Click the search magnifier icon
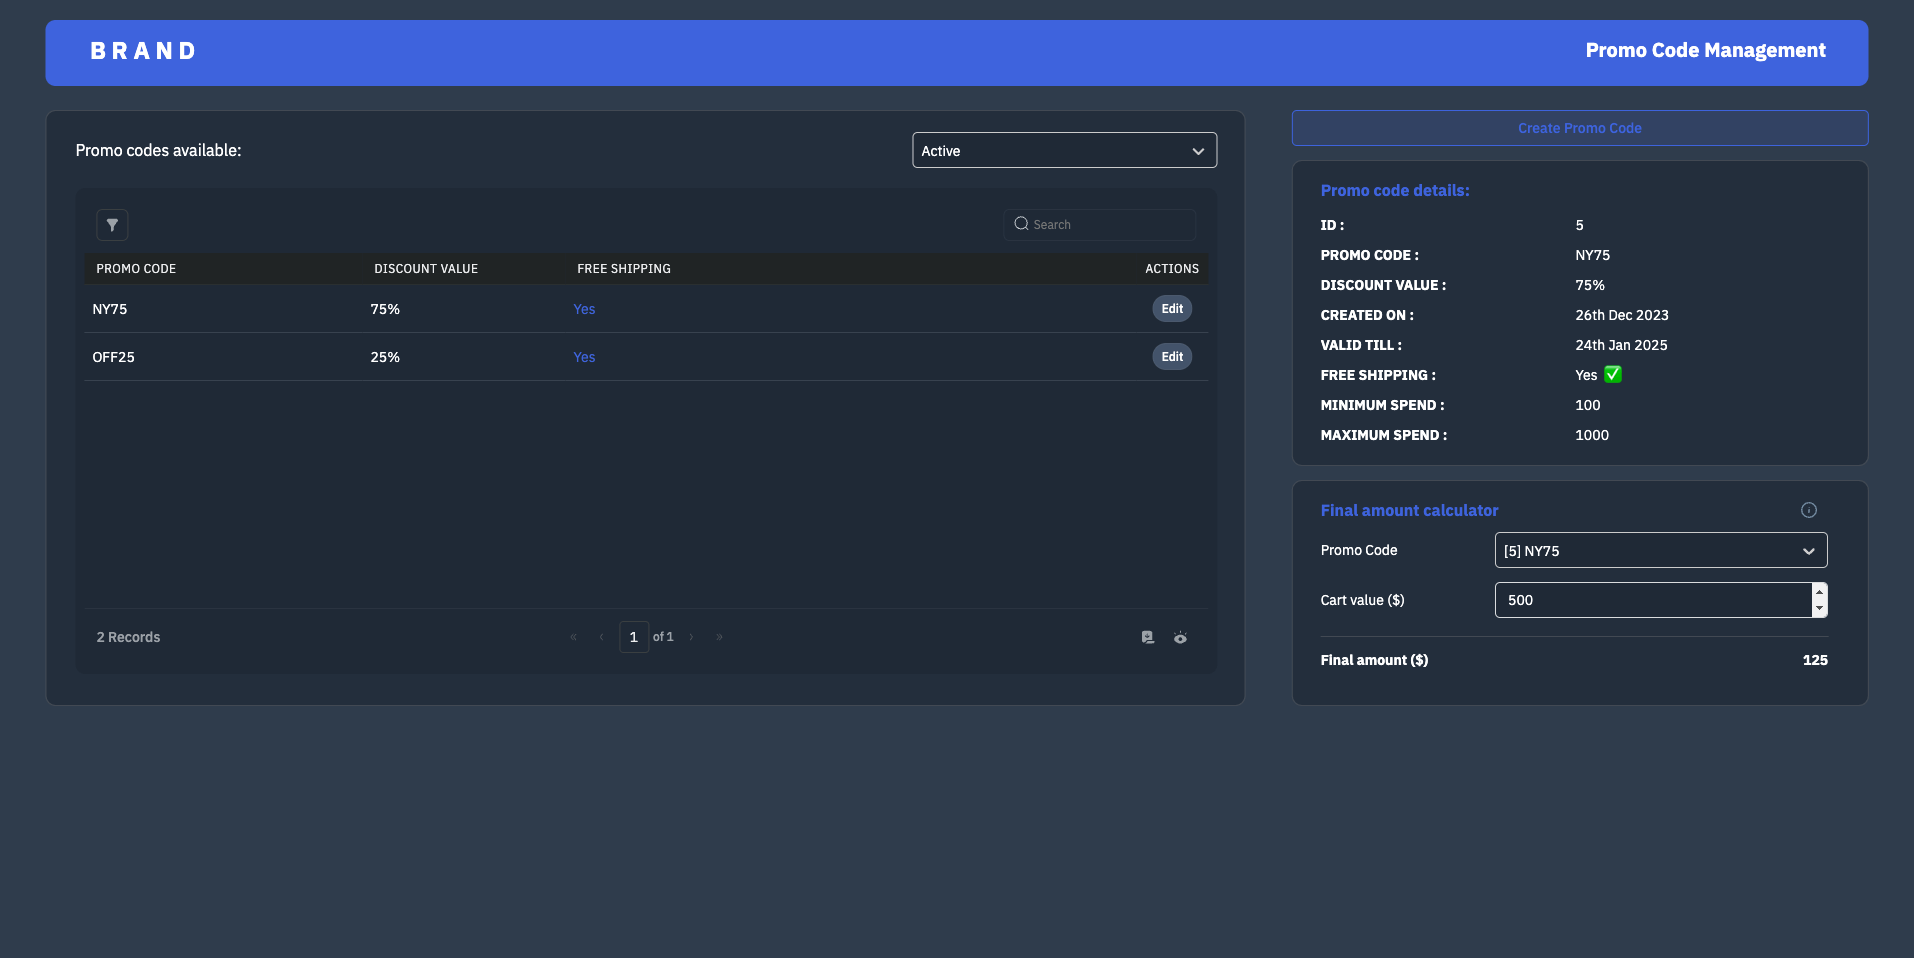This screenshot has height=958, width=1914. point(1021,224)
